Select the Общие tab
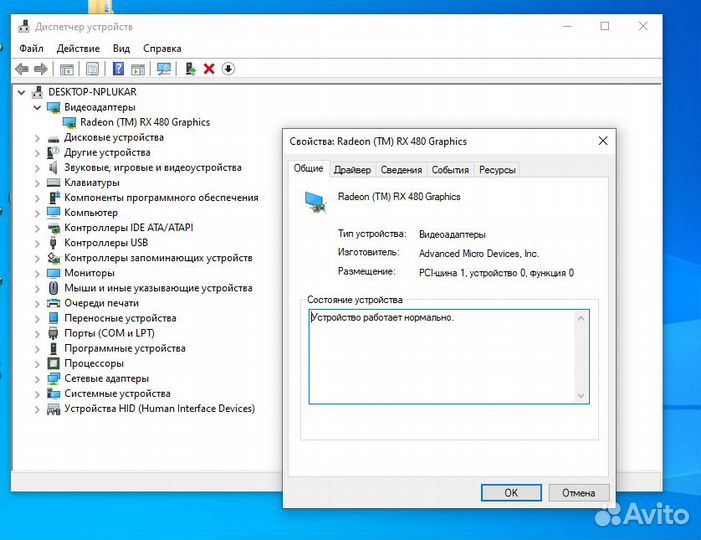 point(308,169)
